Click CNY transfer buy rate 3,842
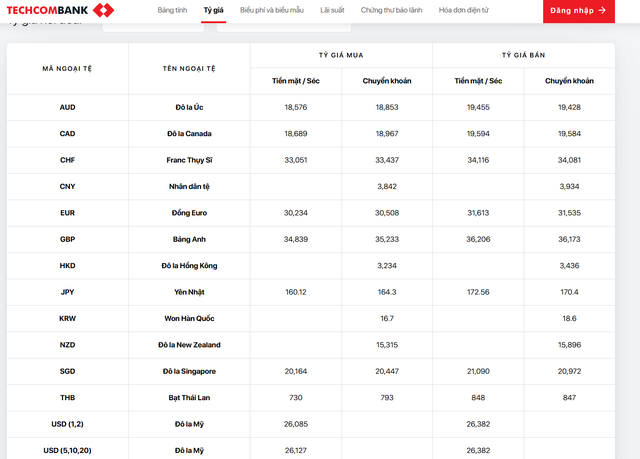This screenshot has height=459, width=640. pos(387,186)
